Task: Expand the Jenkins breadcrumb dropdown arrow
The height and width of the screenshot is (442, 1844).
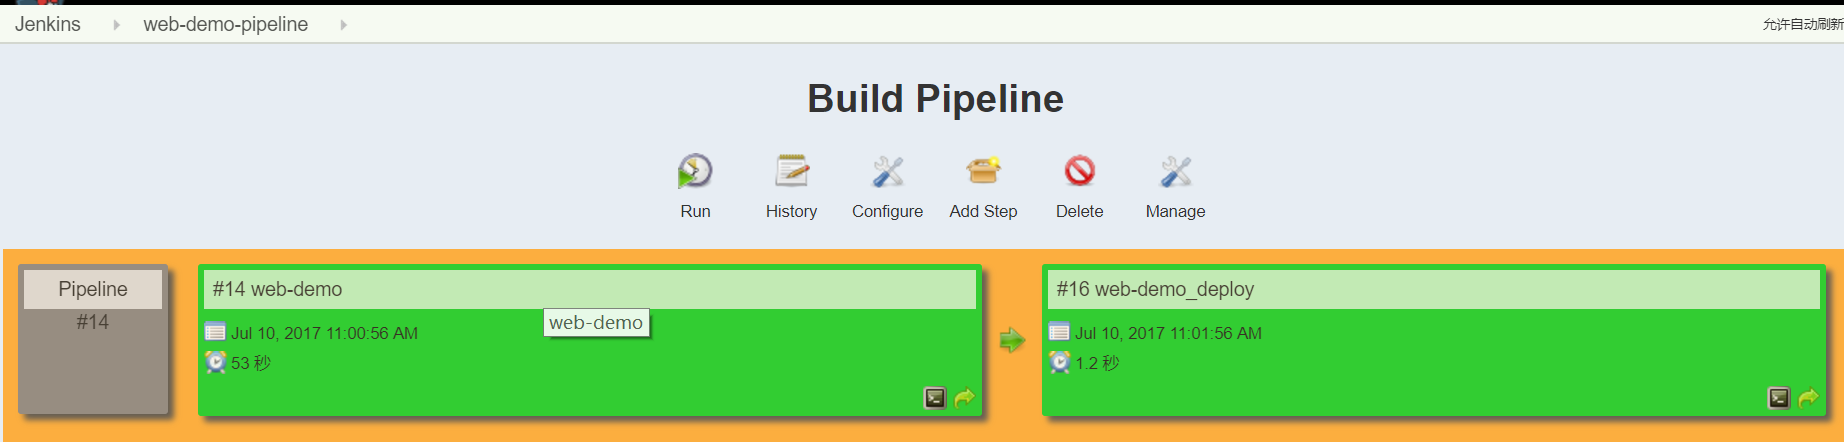Action: click(x=116, y=25)
